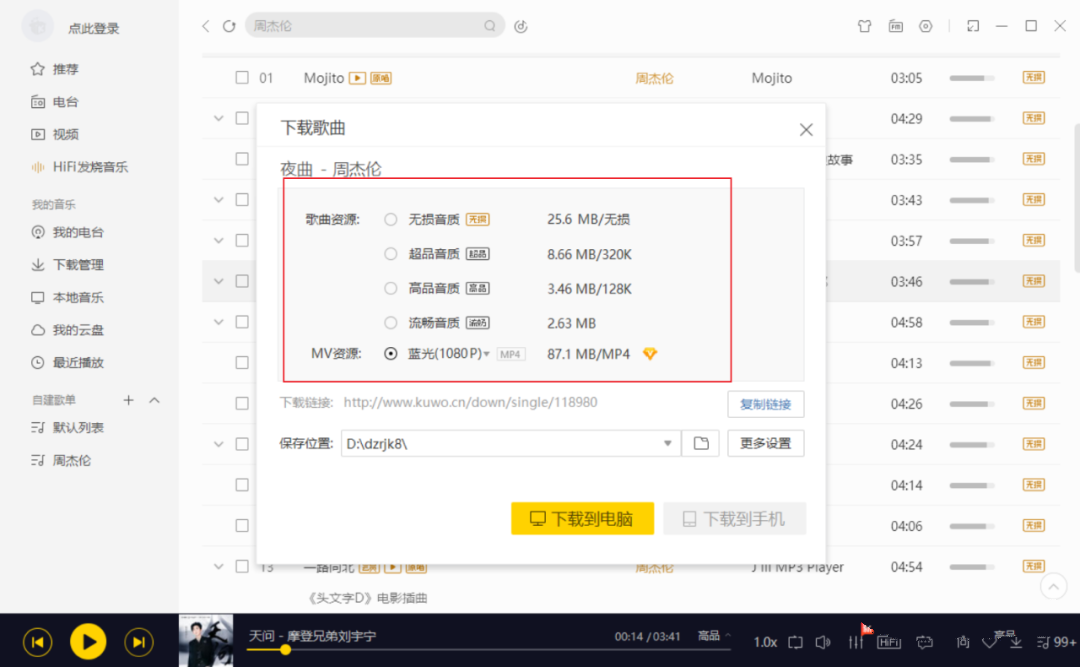The width and height of the screenshot is (1080, 667).
Task: Click the 下载到手机 button
Action: 734,518
